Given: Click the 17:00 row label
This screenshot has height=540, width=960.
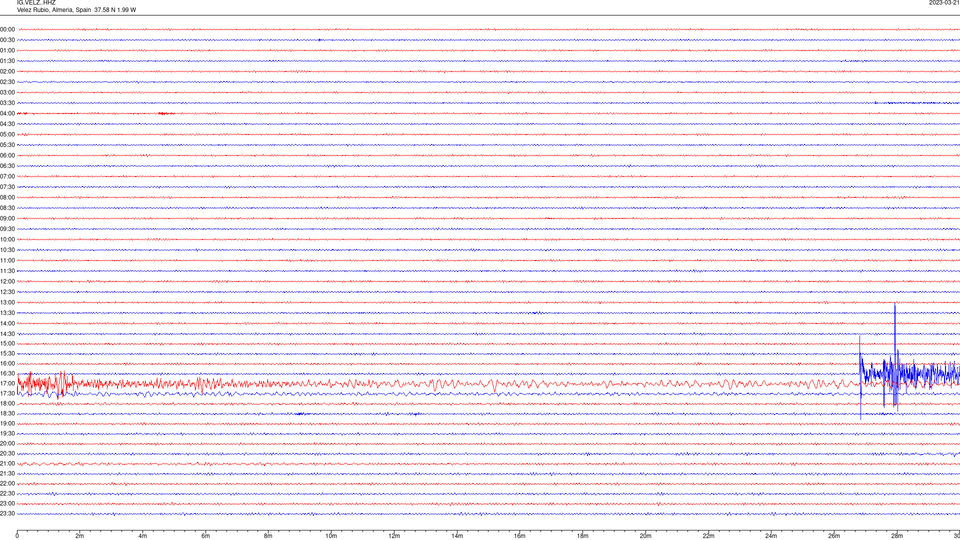Looking at the screenshot, I should (7, 384).
